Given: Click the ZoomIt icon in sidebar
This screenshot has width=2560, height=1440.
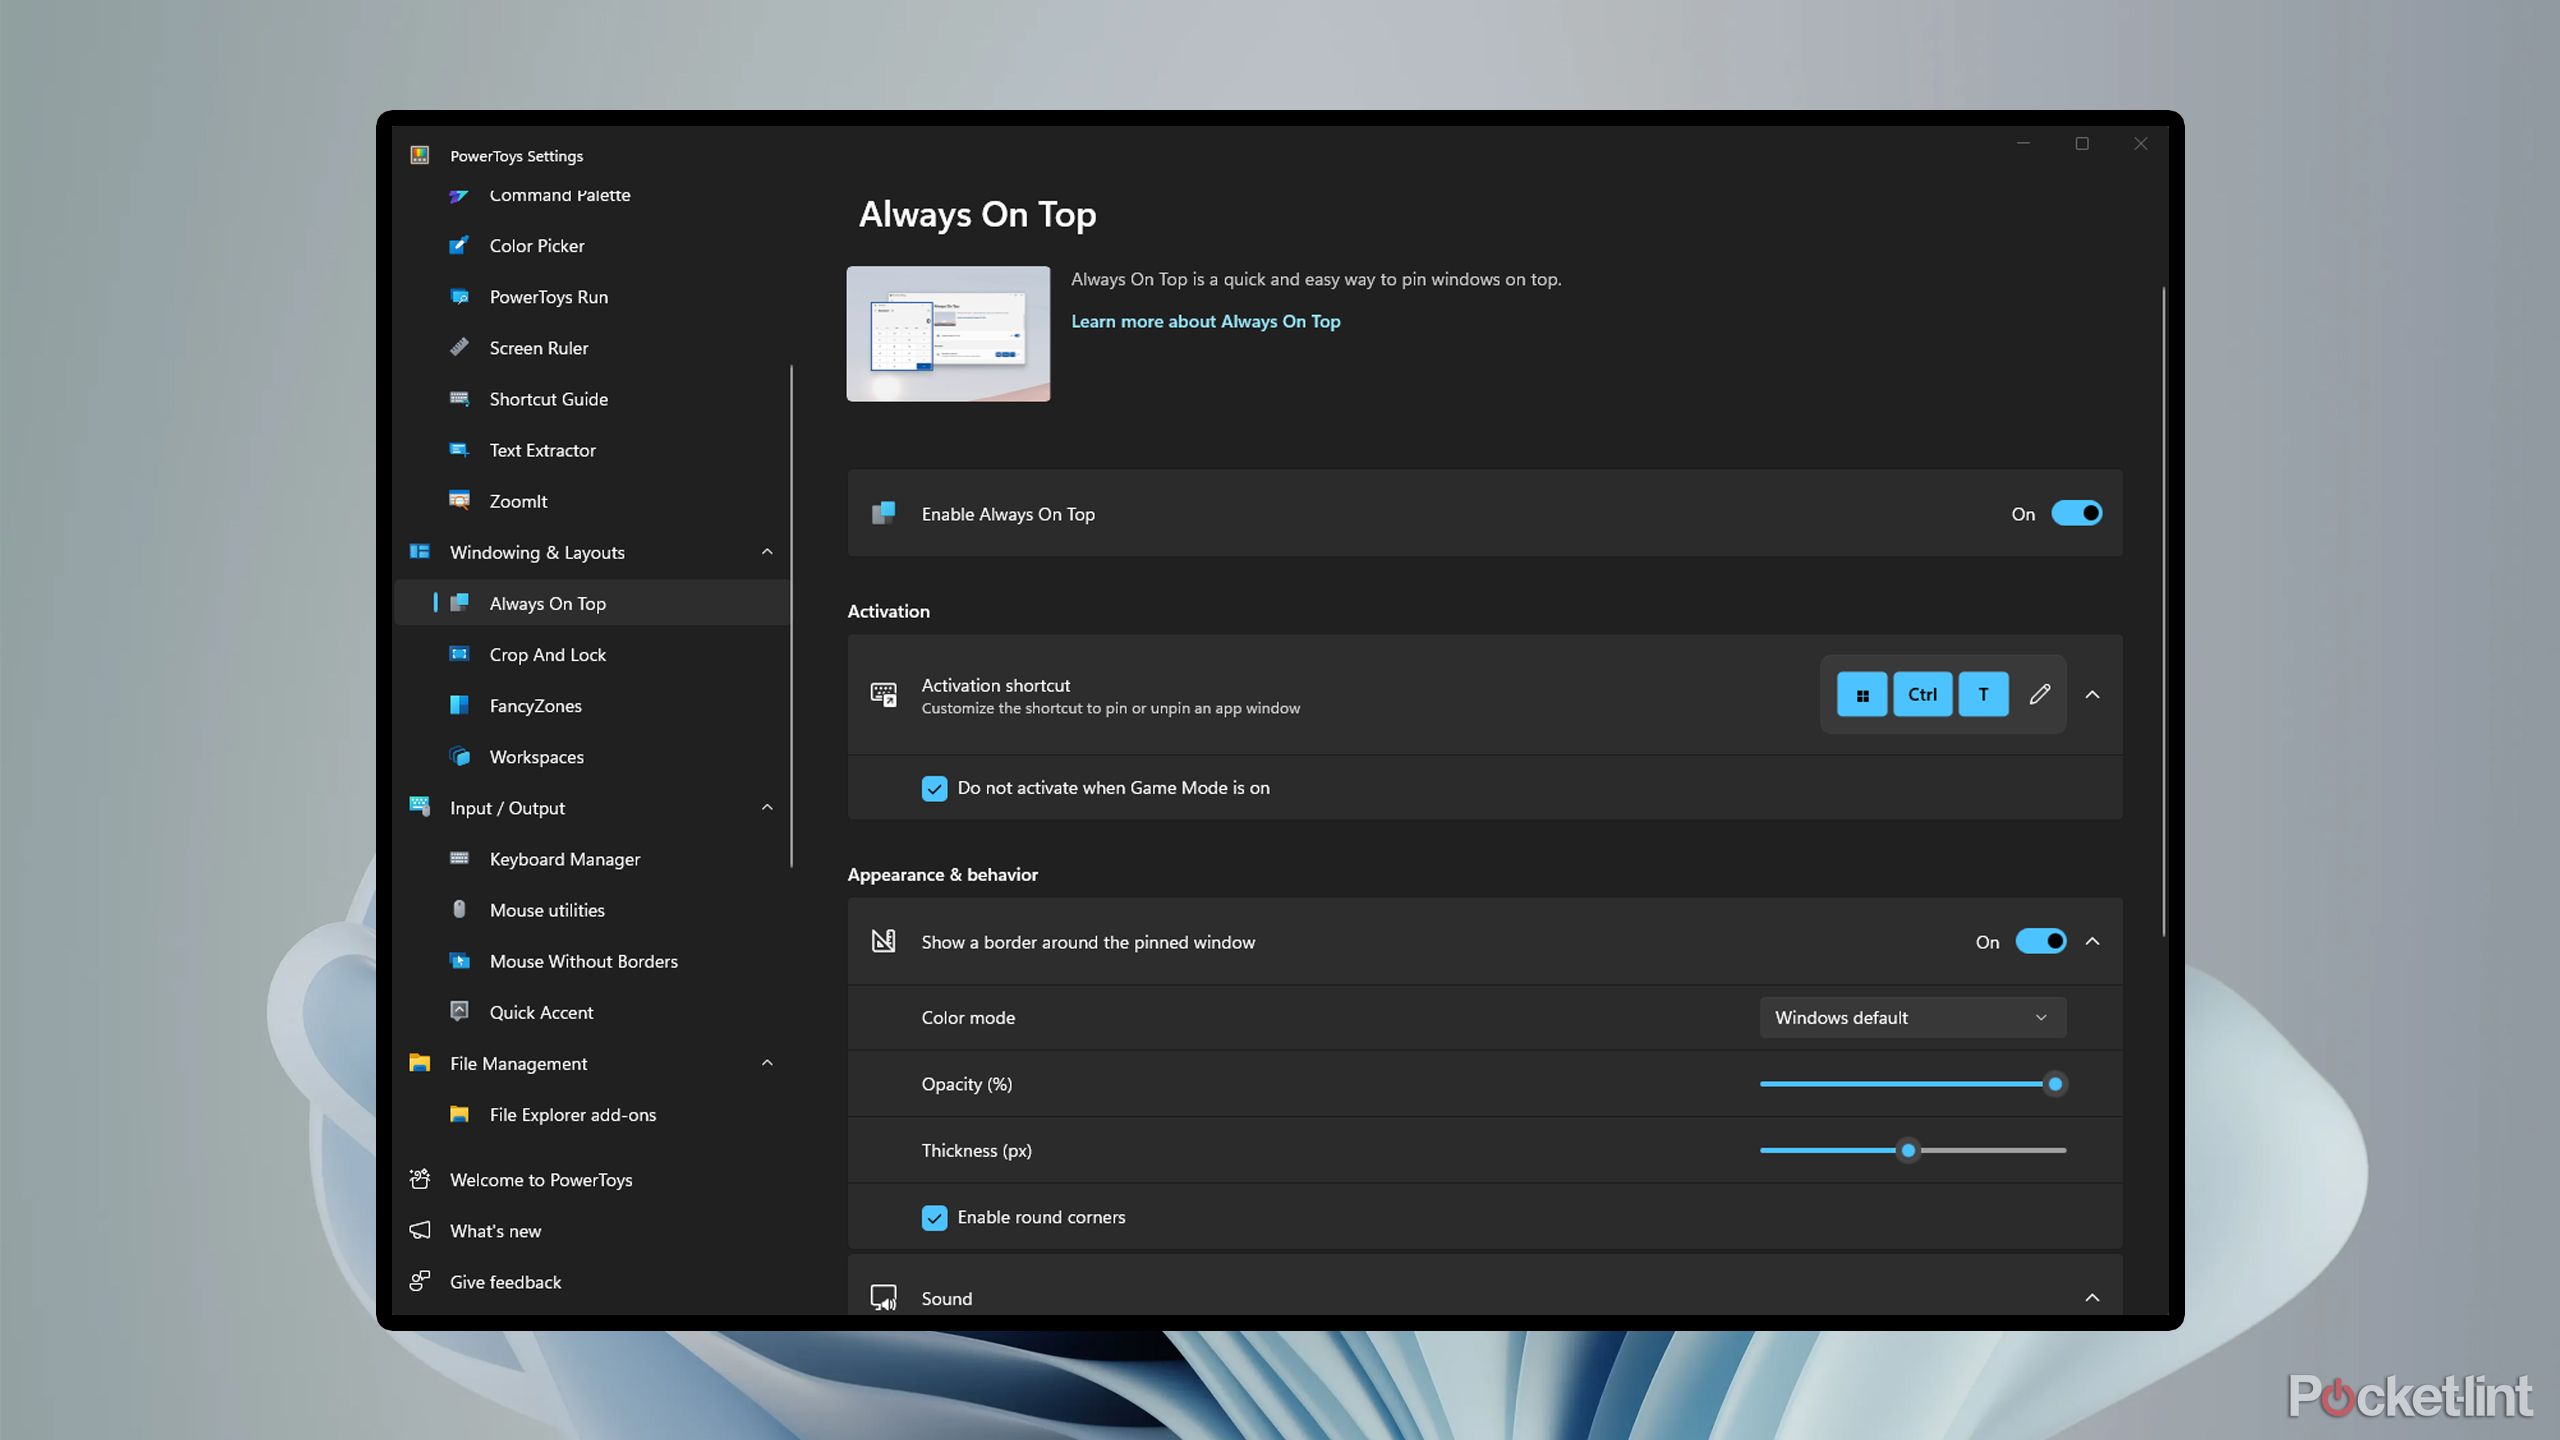Looking at the screenshot, I should click(x=459, y=500).
